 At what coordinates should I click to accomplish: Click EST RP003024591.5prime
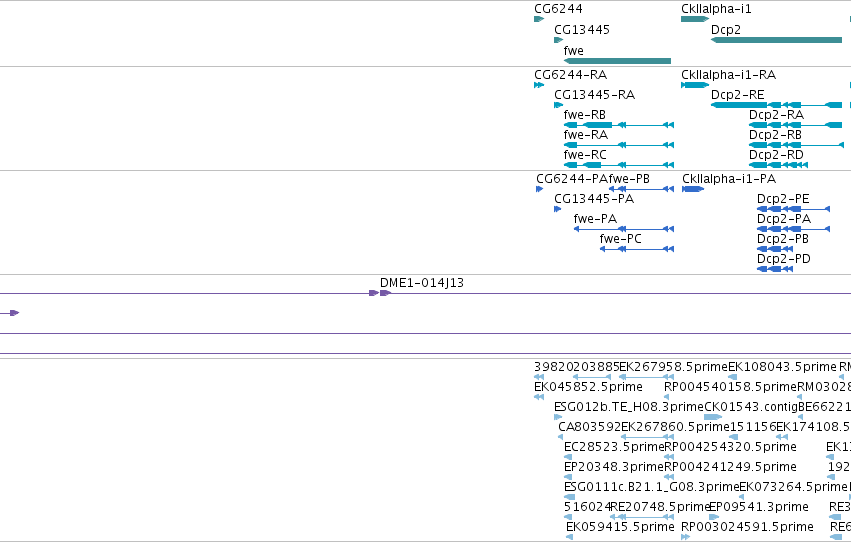(x=685, y=538)
